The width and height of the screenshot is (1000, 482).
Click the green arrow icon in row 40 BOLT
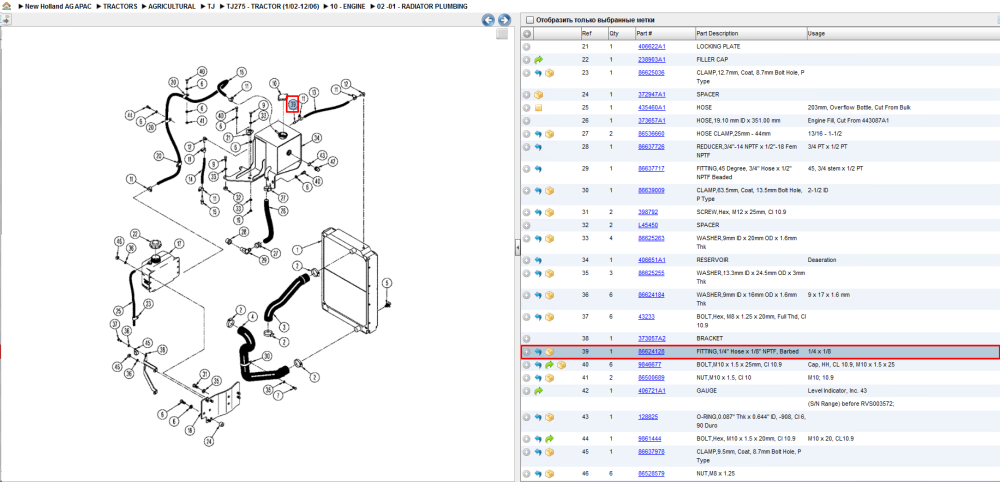[x=550, y=365]
